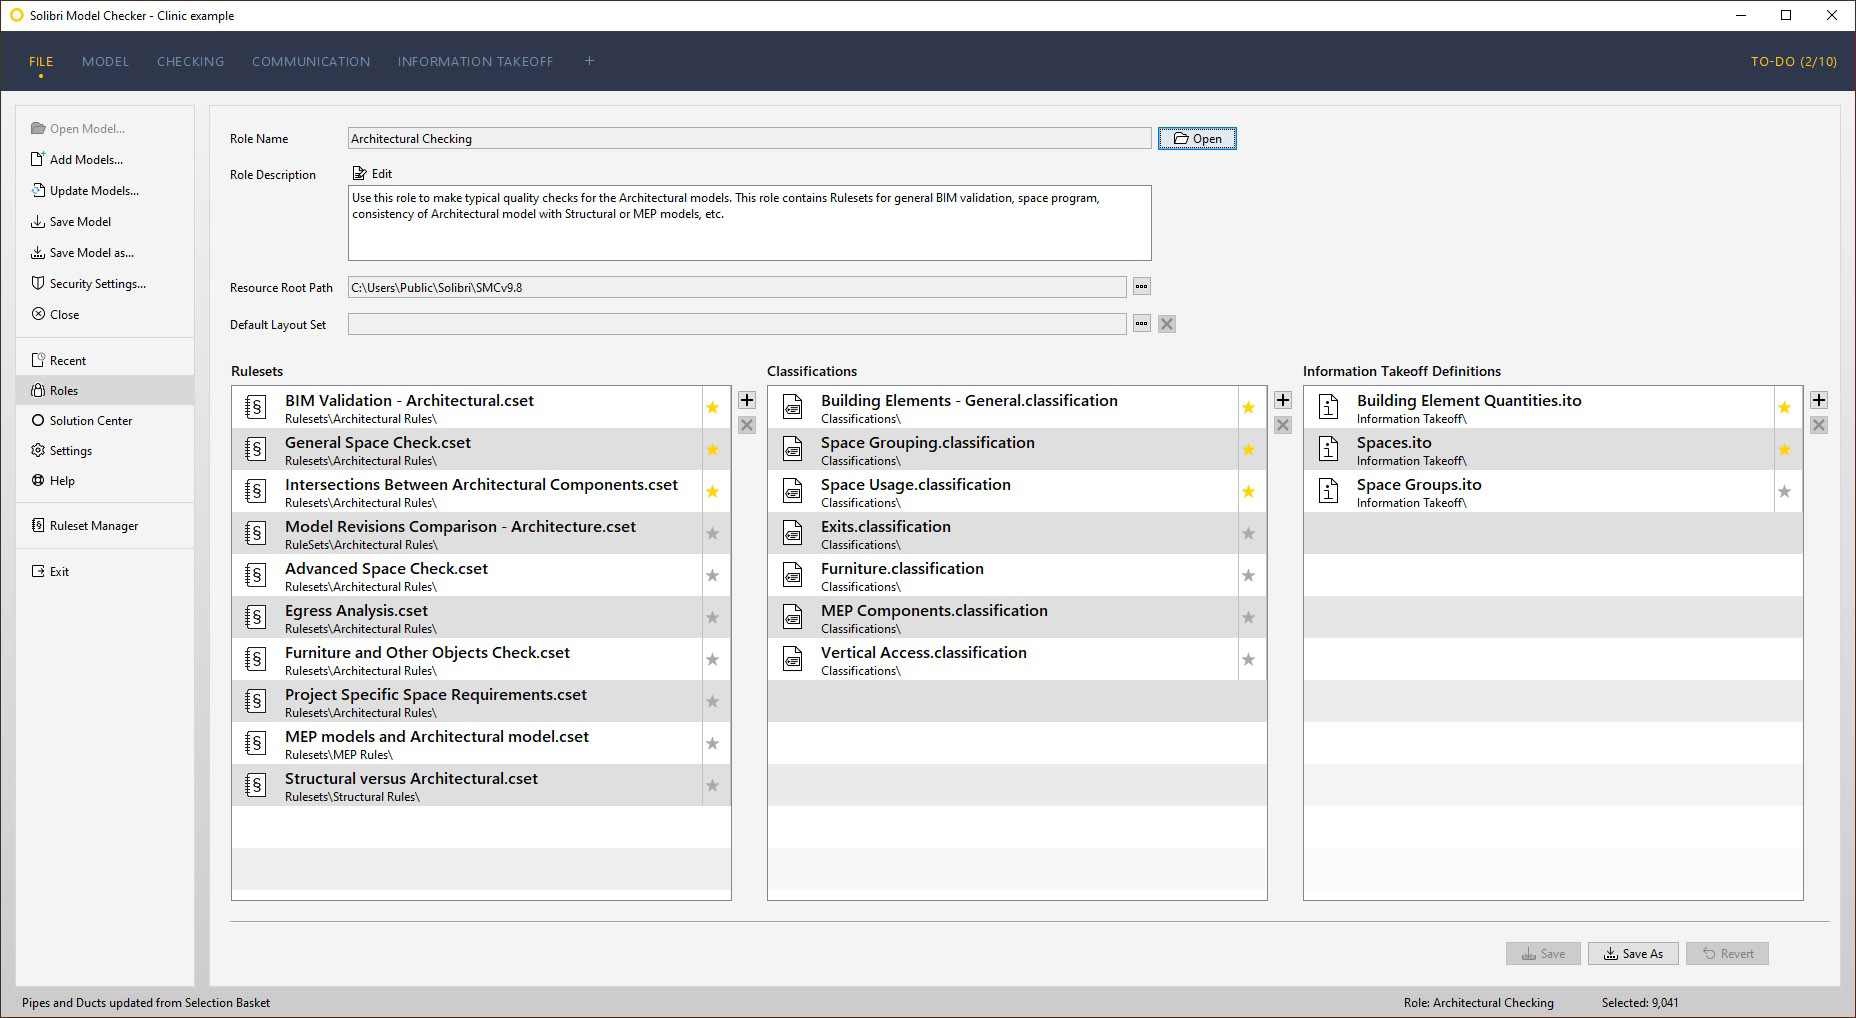Click the ruleset icon for Structural versus Architectural.cset
This screenshot has height=1018, width=1856.
pos(256,785)
